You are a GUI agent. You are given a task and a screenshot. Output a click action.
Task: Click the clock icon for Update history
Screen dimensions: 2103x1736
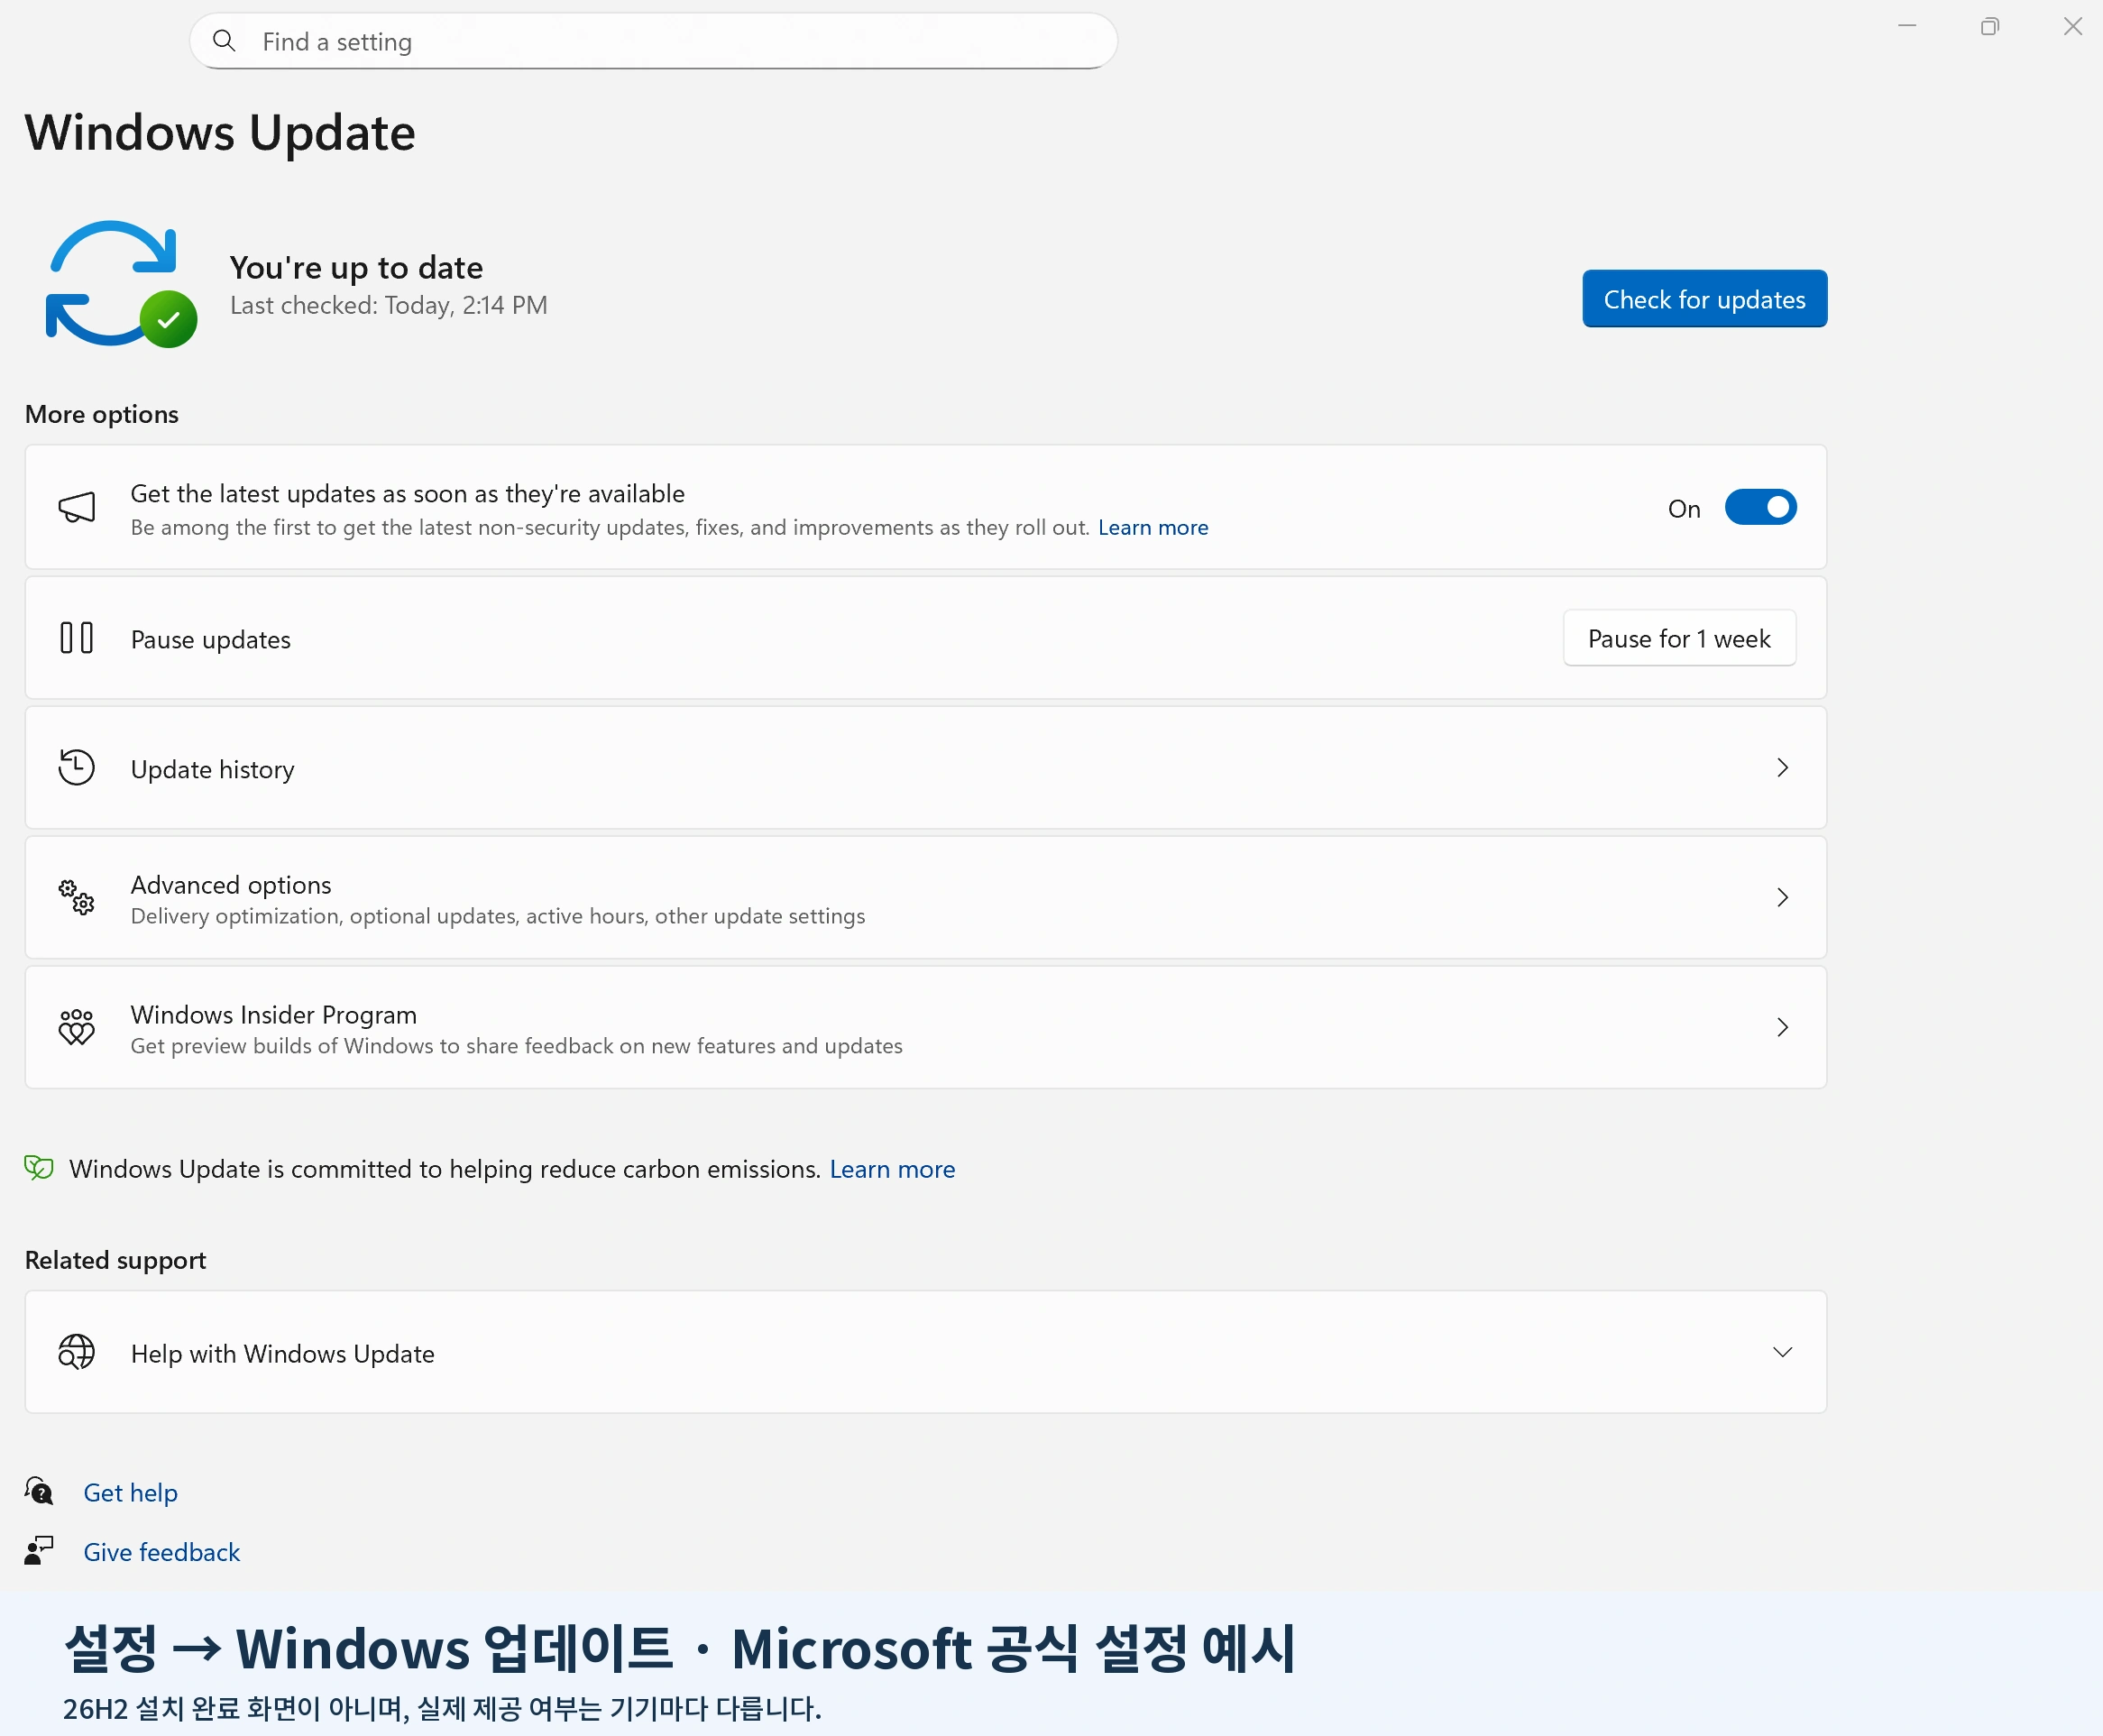click(76, 768)
